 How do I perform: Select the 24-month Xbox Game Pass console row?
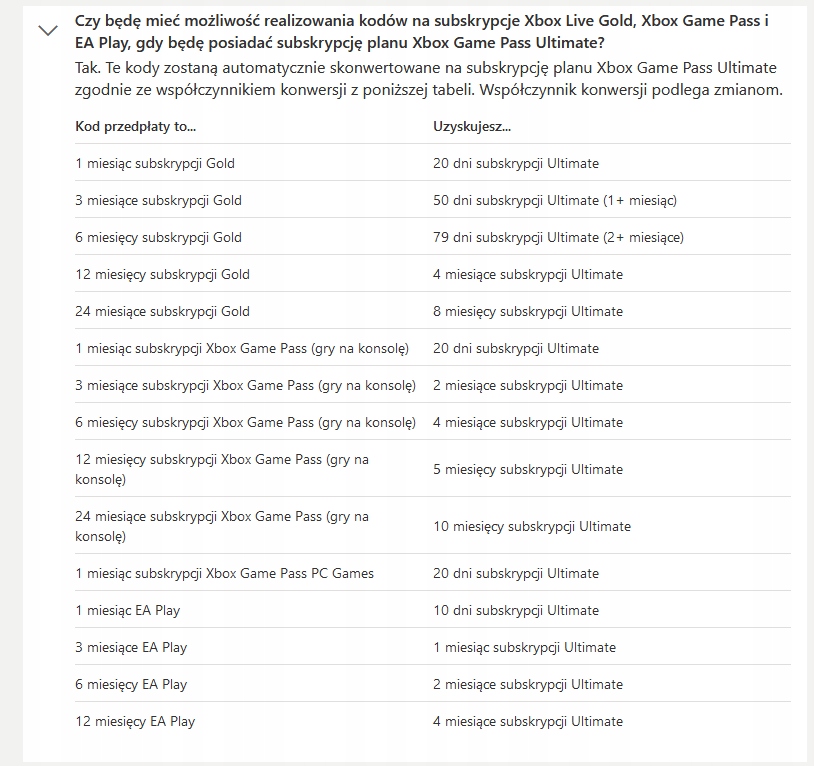pyautogui.click(x=222, y=526)
